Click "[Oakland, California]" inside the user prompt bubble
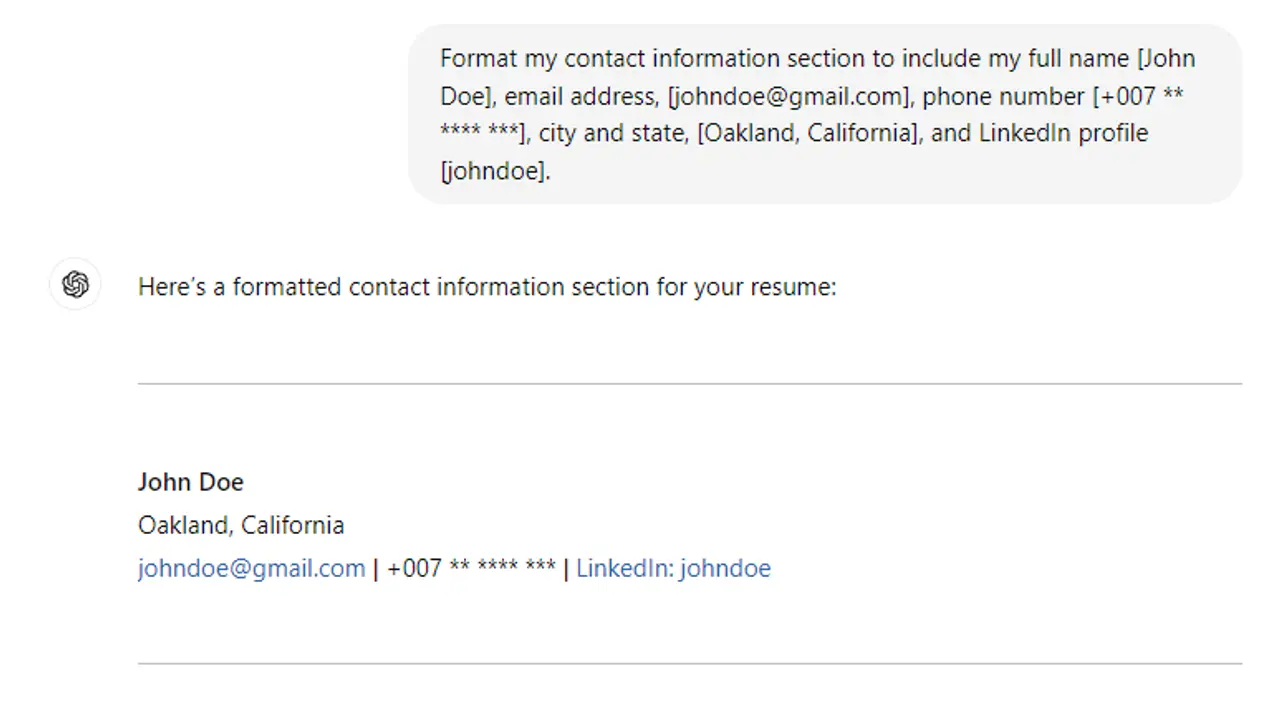This screenshot has height=714, width=1280. point(810,133)
